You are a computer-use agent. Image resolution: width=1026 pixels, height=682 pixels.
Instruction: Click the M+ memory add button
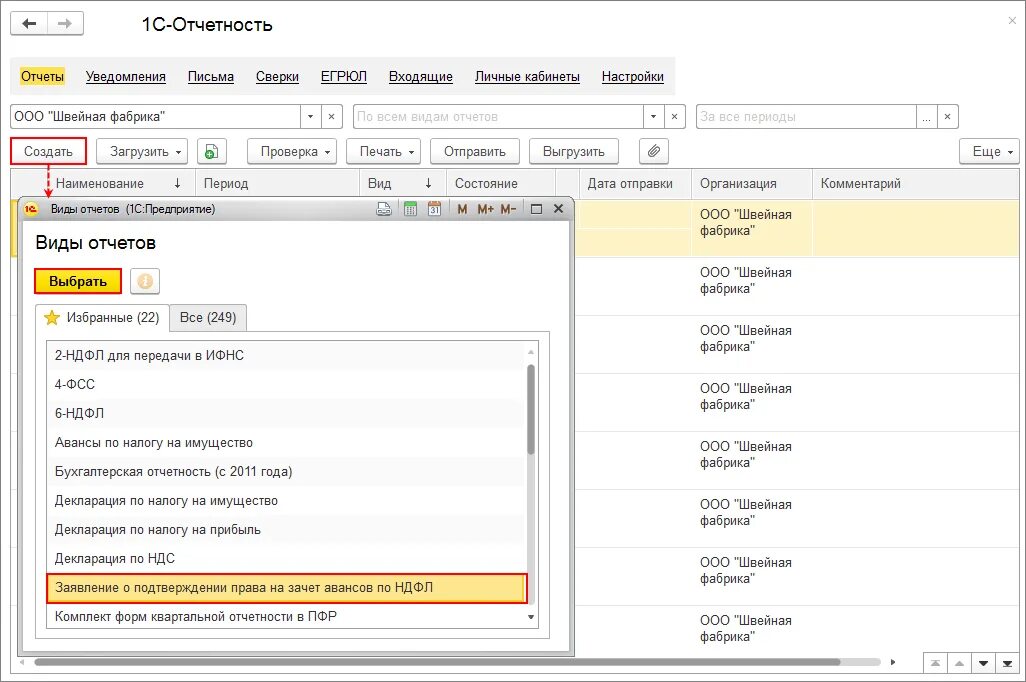click(x=485, y=209)
